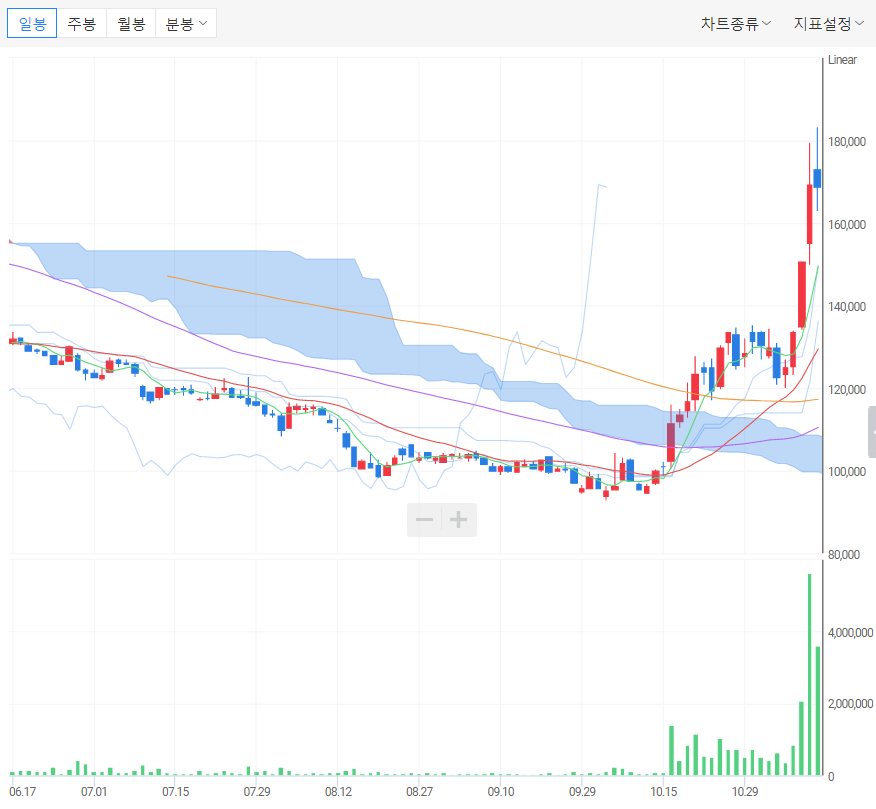This screenshot has height=809, width=876.
Task: Click the 160,000 price axis label
Action: click(847, 225)
